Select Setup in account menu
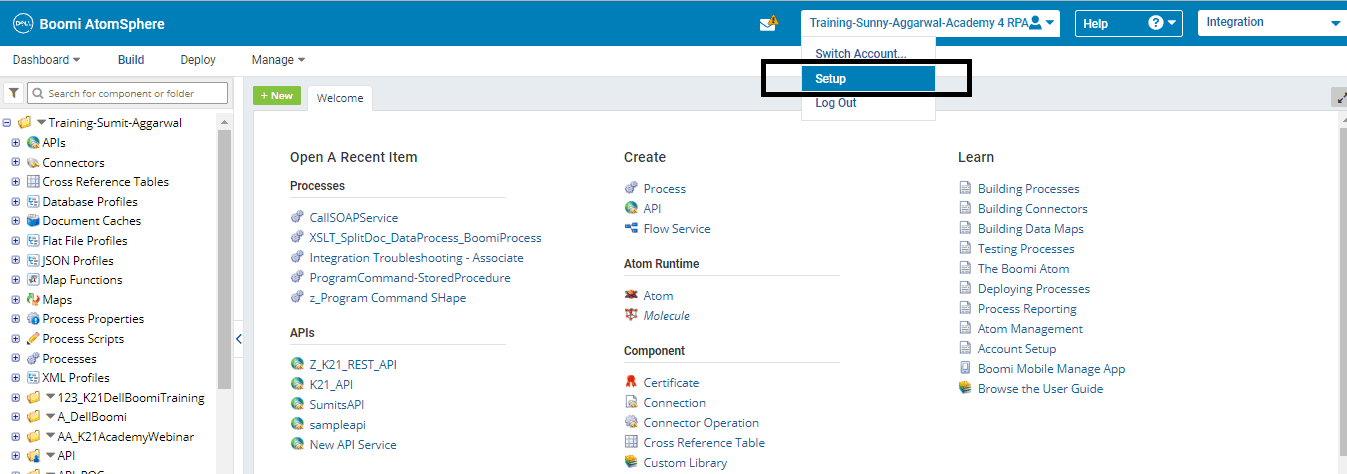Viewport: 1347px width, 474px height. tap(868, 79)
